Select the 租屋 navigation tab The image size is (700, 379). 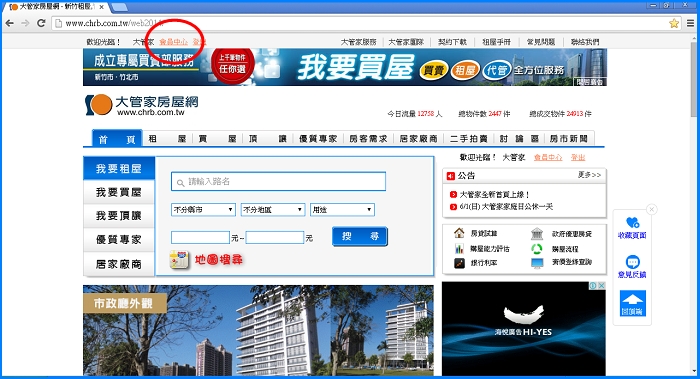[x=167, y=139]
